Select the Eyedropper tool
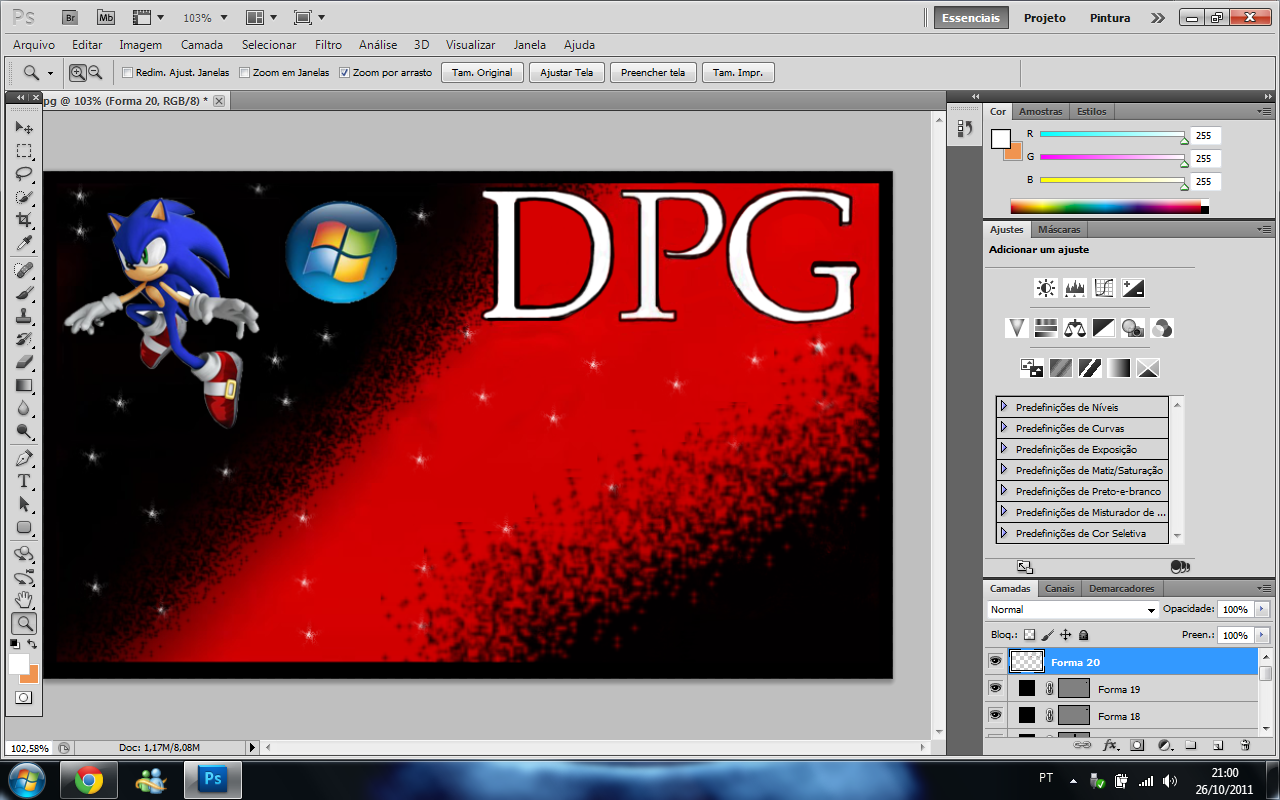Viewport: 1280px width, 800px height. [24, 243]
